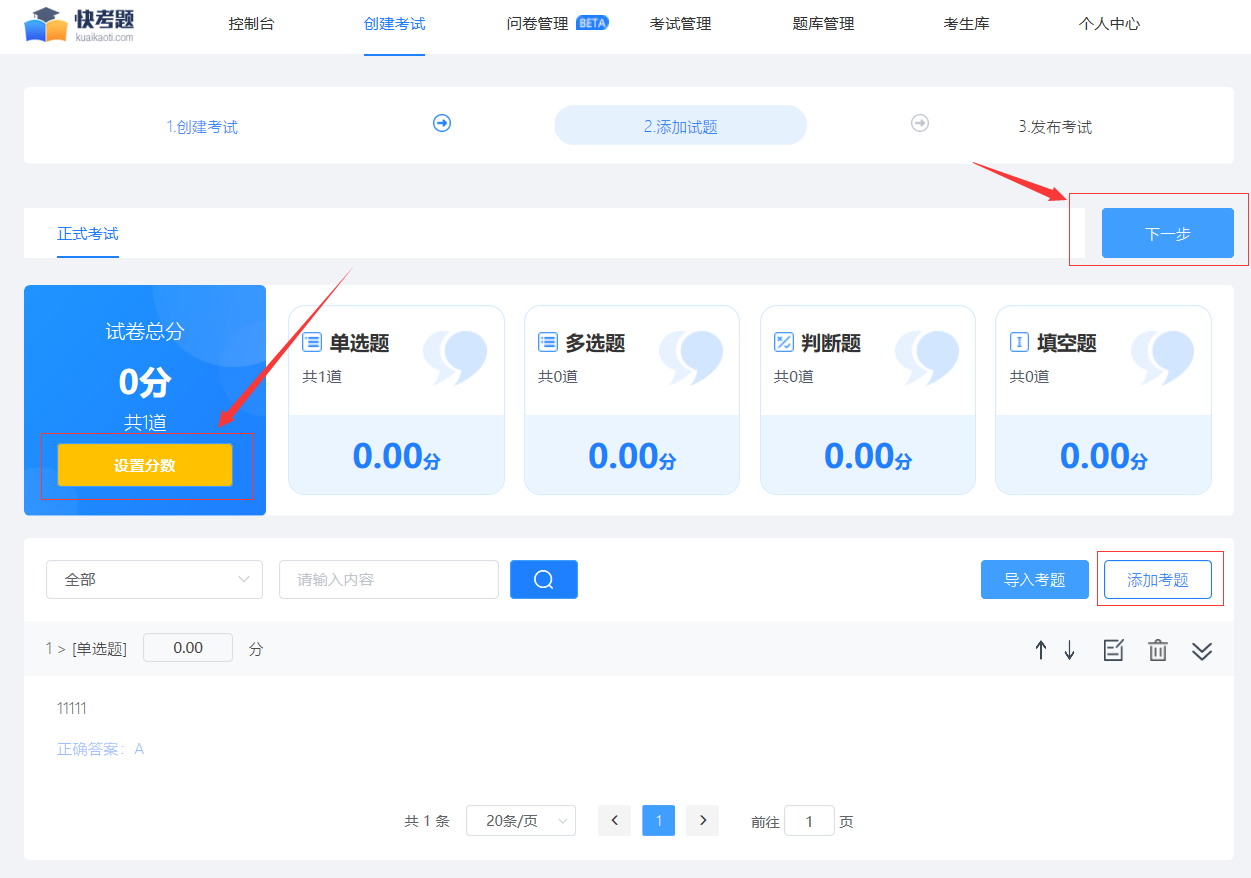Open the 全部 question type dropdown
The height and width of the screenshot is (878, 1251).
click(x=154, y=580)
